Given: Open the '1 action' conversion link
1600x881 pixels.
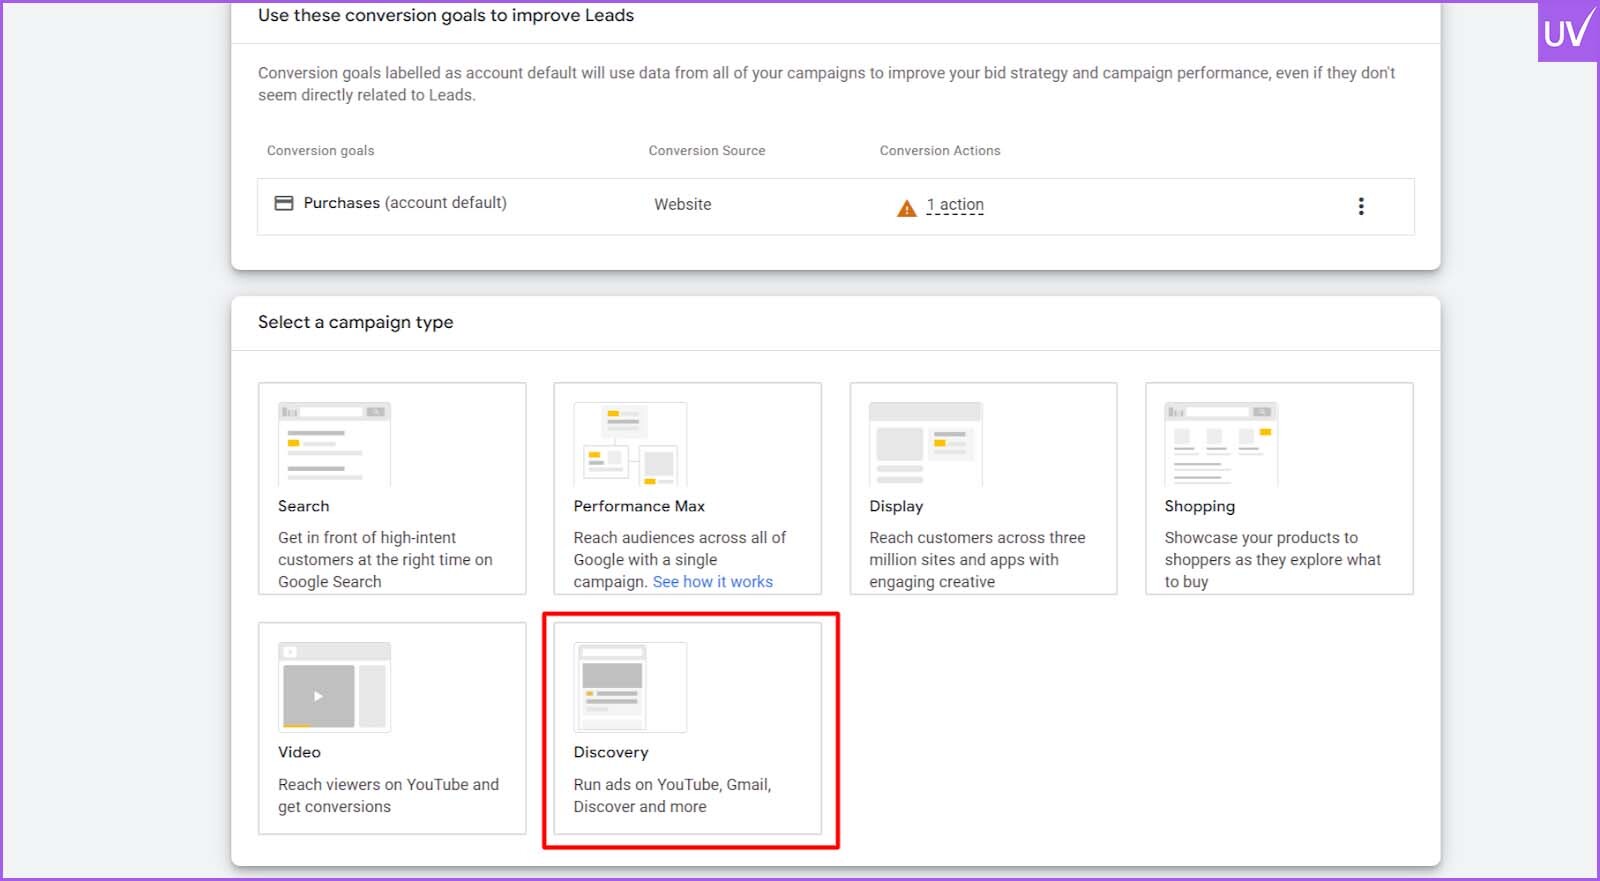Looking at the screenshot, I should (955, 205).
